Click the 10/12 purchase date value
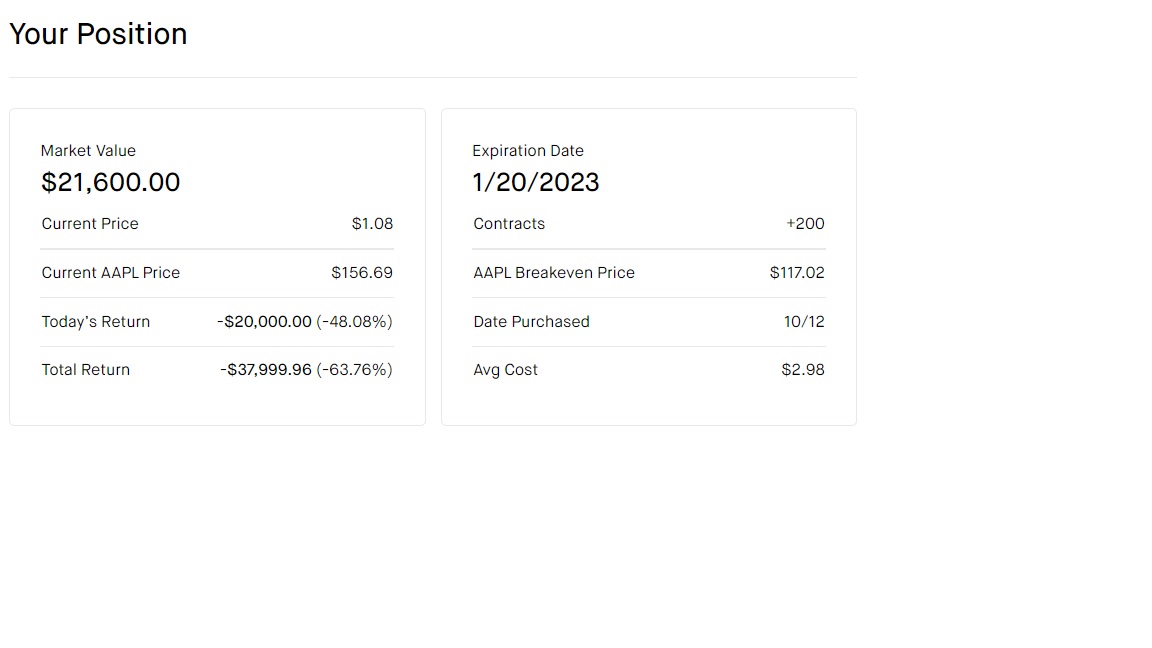This screenshot has width=1152, height=648. (x=804, y=322)
